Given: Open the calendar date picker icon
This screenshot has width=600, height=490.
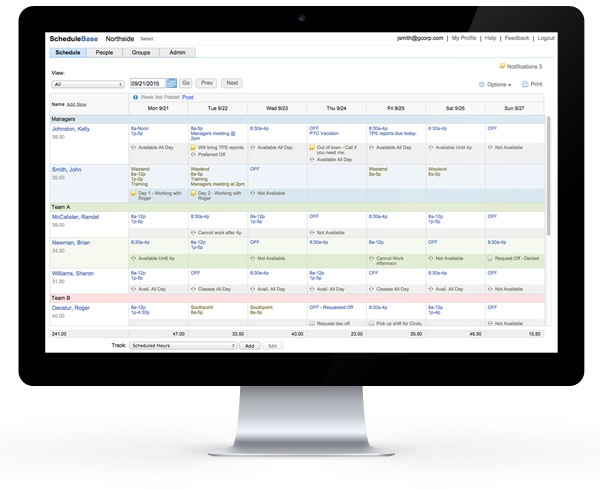Looking at the screenshot, I should 171,83.
